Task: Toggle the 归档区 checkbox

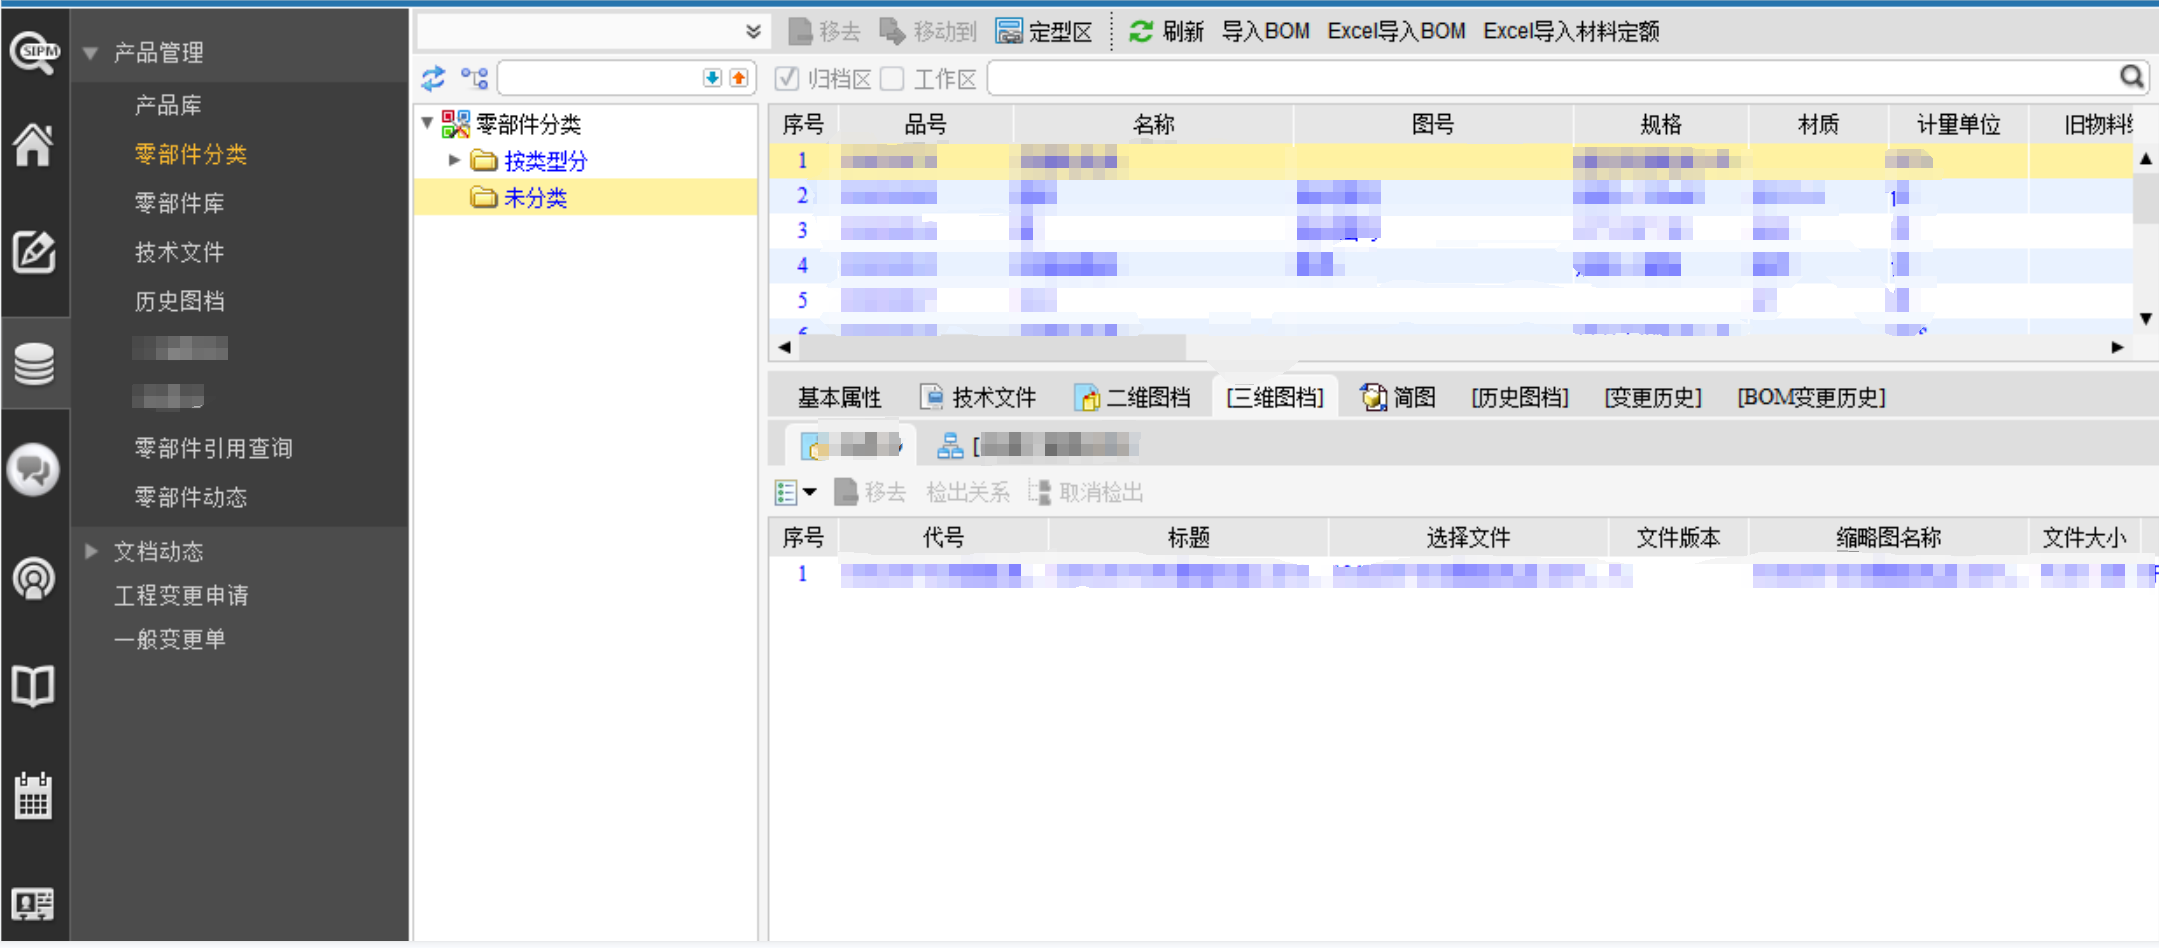Action: (x=787, y=78)
